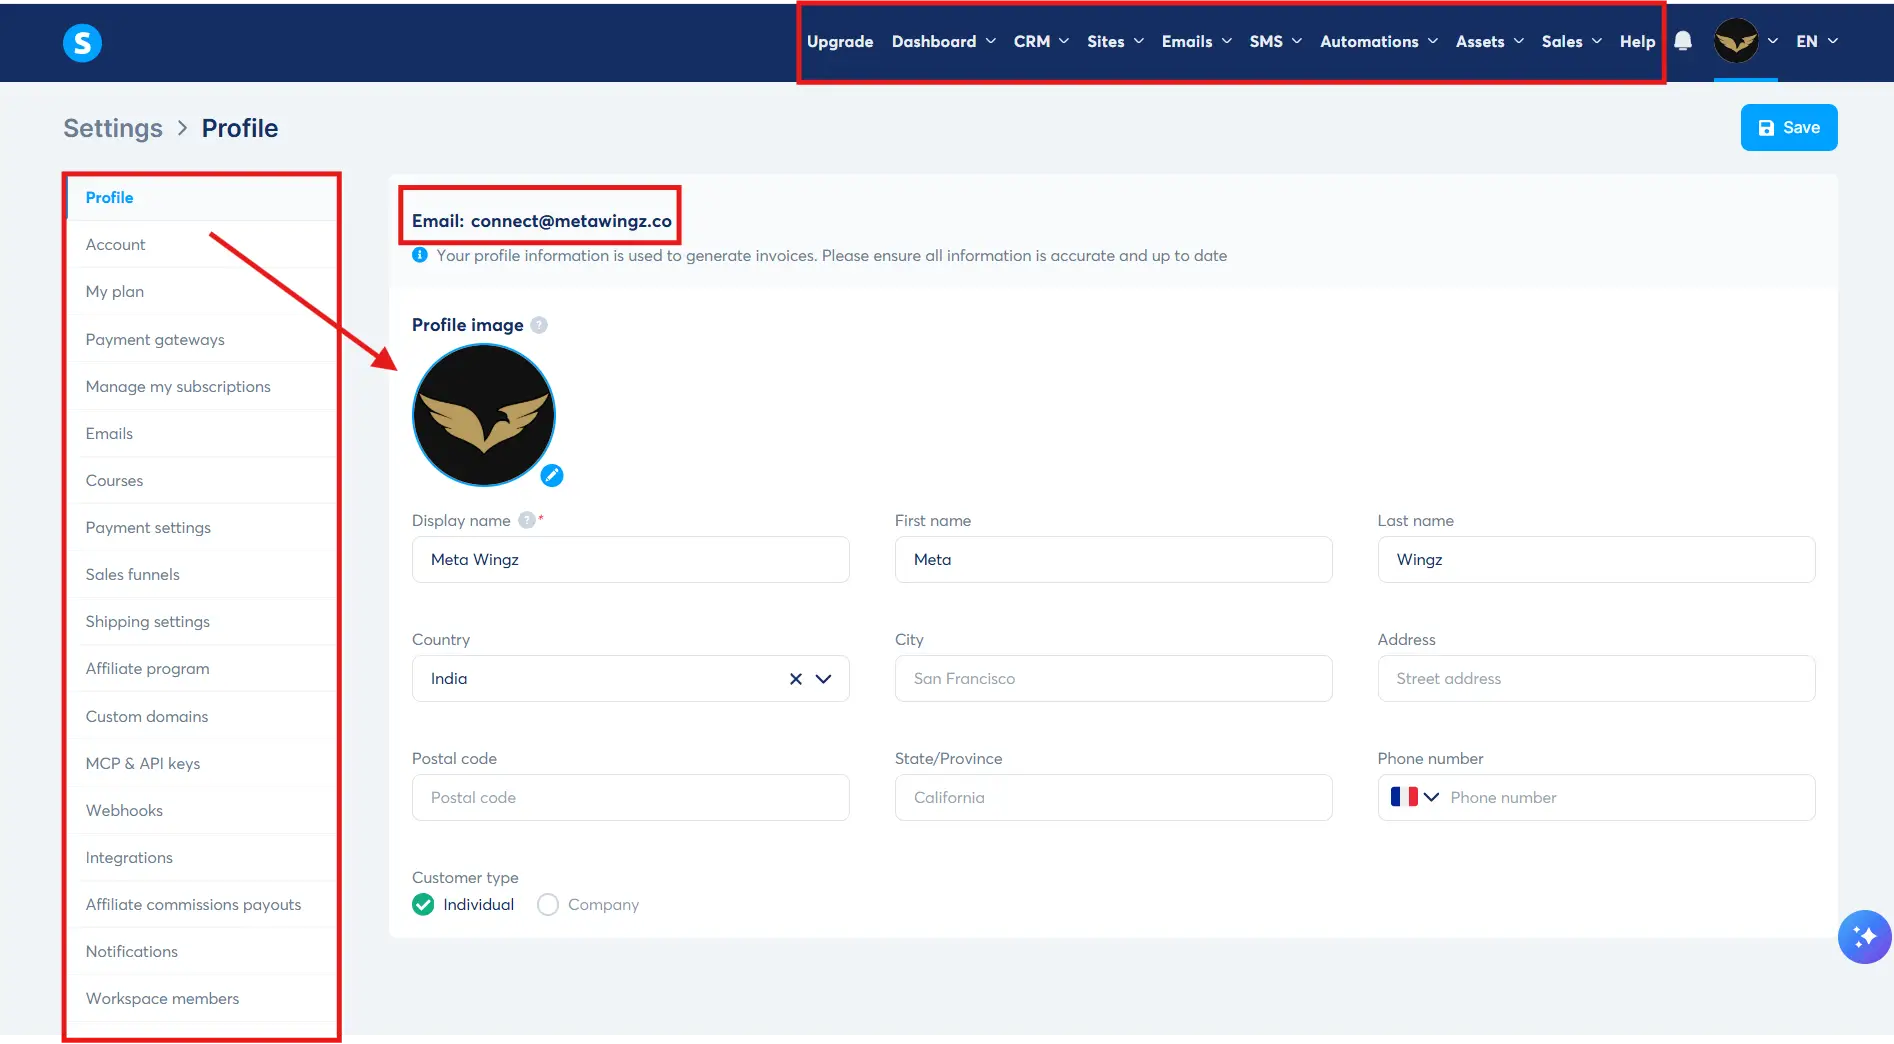Click the help icon next to Display name

(527, 520)
